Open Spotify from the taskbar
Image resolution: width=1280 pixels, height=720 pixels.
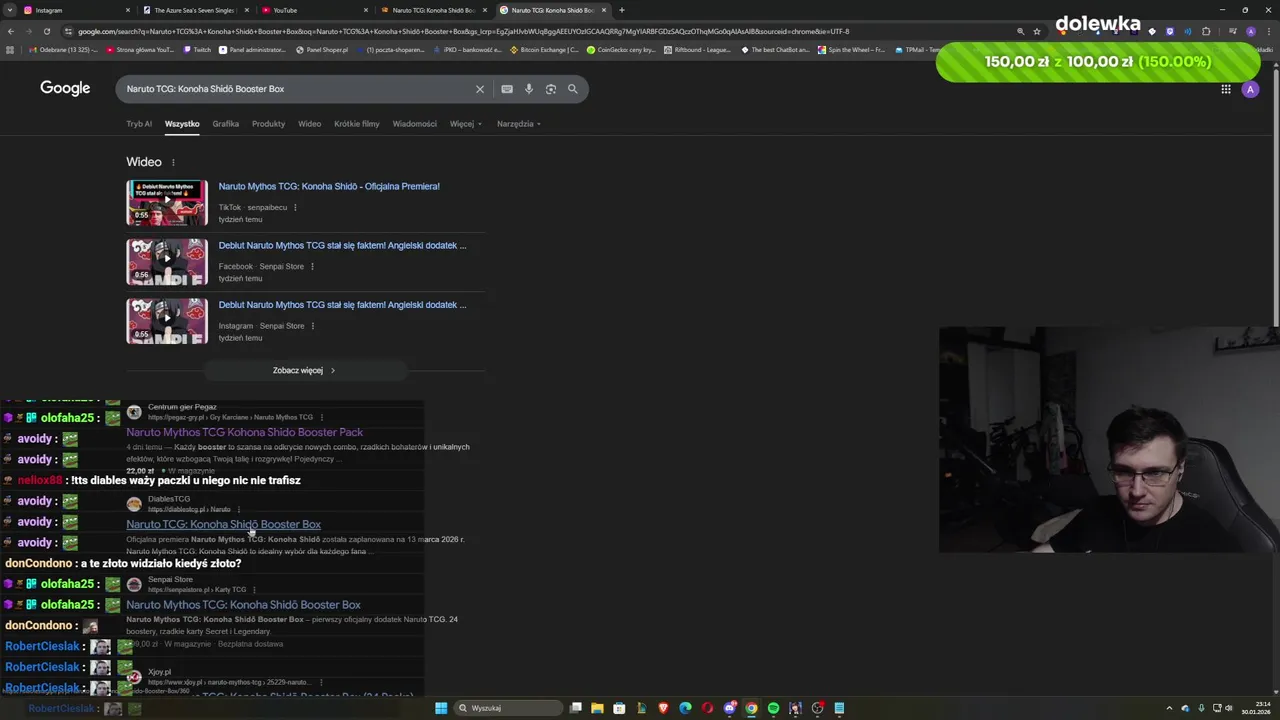click(773, 708)
